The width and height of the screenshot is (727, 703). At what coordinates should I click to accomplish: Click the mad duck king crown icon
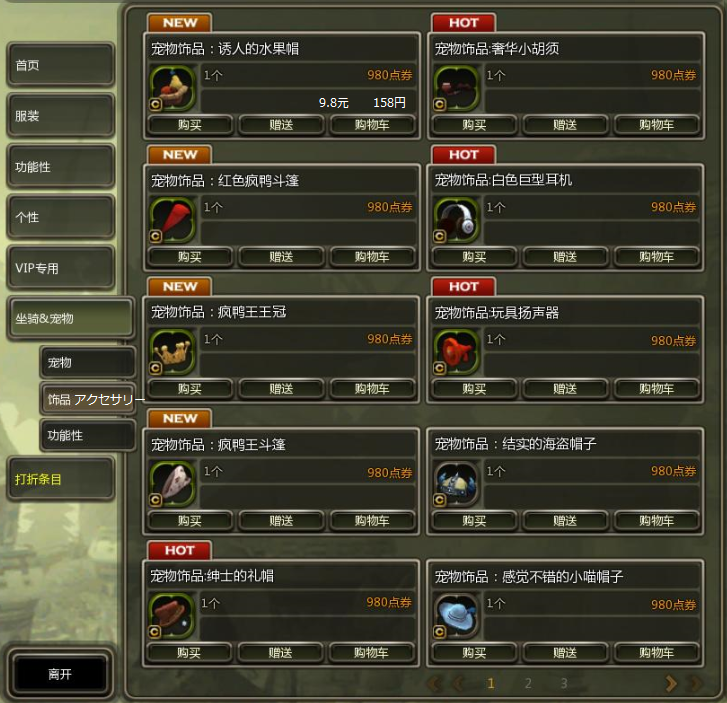click(x=172, y=352)
